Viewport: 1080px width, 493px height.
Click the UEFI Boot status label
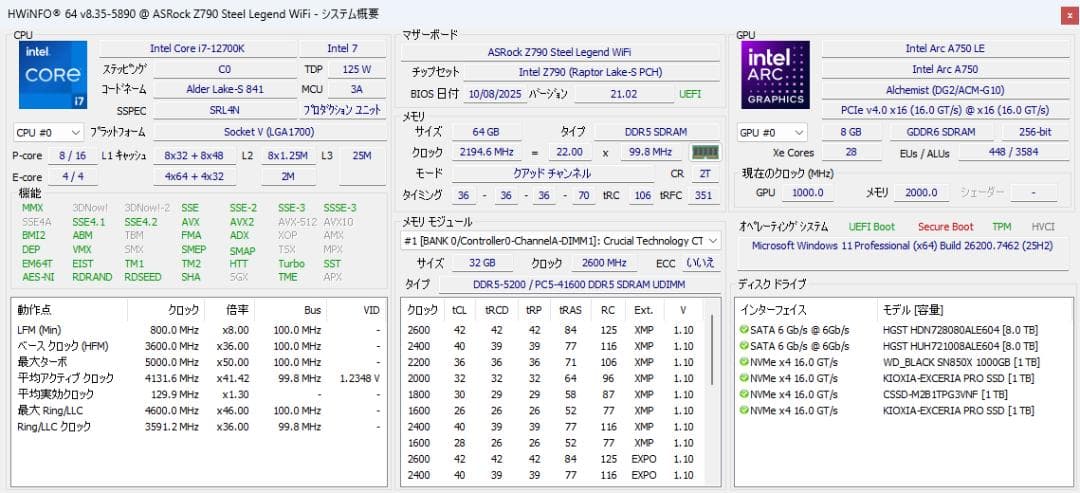[871, 227]
